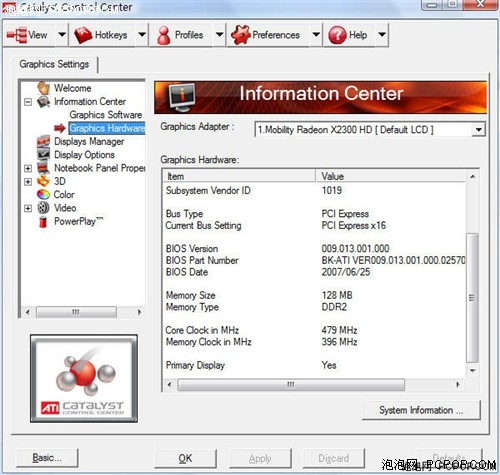Image resolution: width=500 pixels, height=475 pixels.
Task: Click the Profiles person icon
Action: point(164,35)
